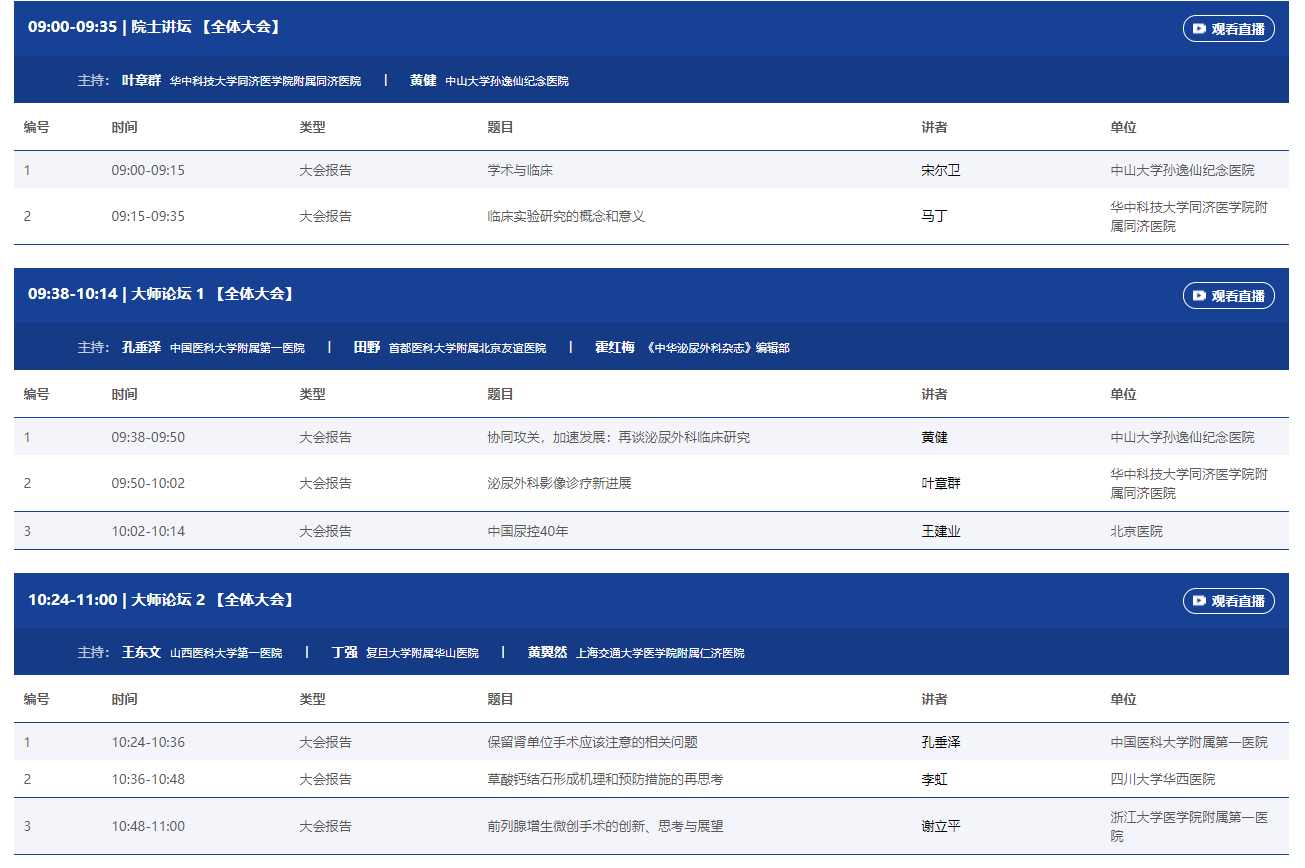This screenshot has width=1305, height=868.
Task: Click time cell 09:38-09:50
Action: [148, 437]
